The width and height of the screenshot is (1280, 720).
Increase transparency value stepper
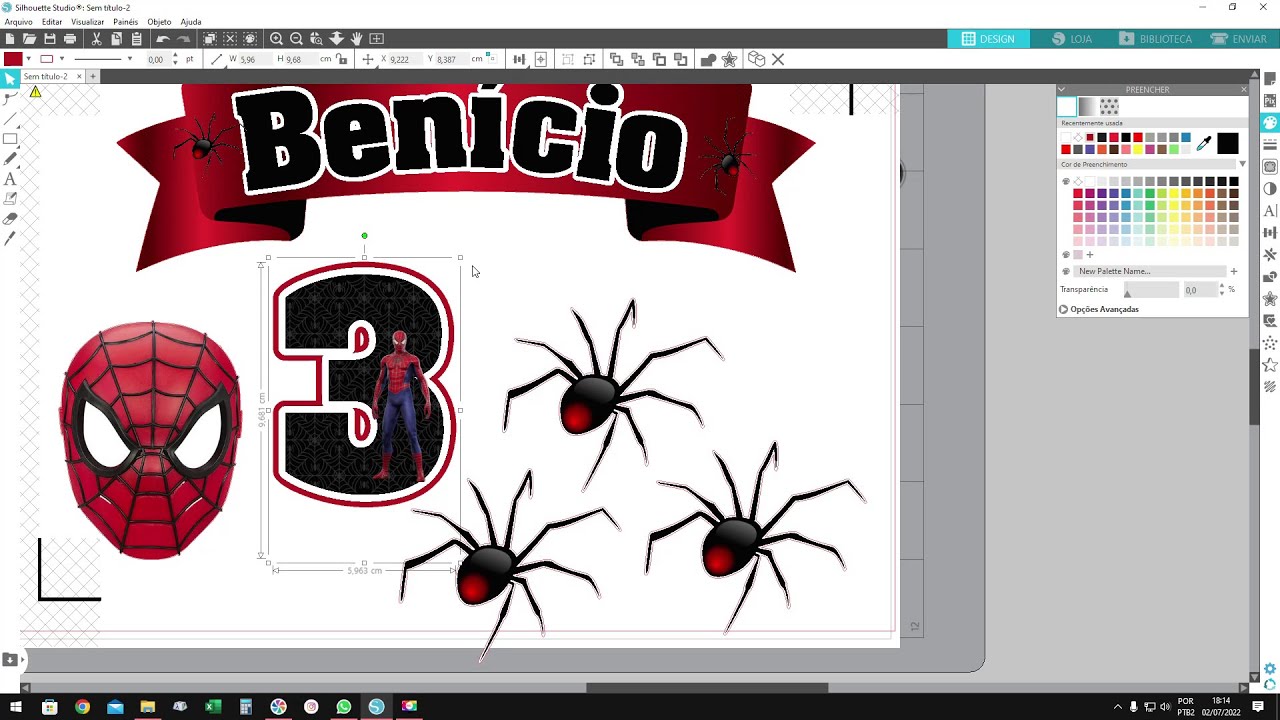point(1221,286)
